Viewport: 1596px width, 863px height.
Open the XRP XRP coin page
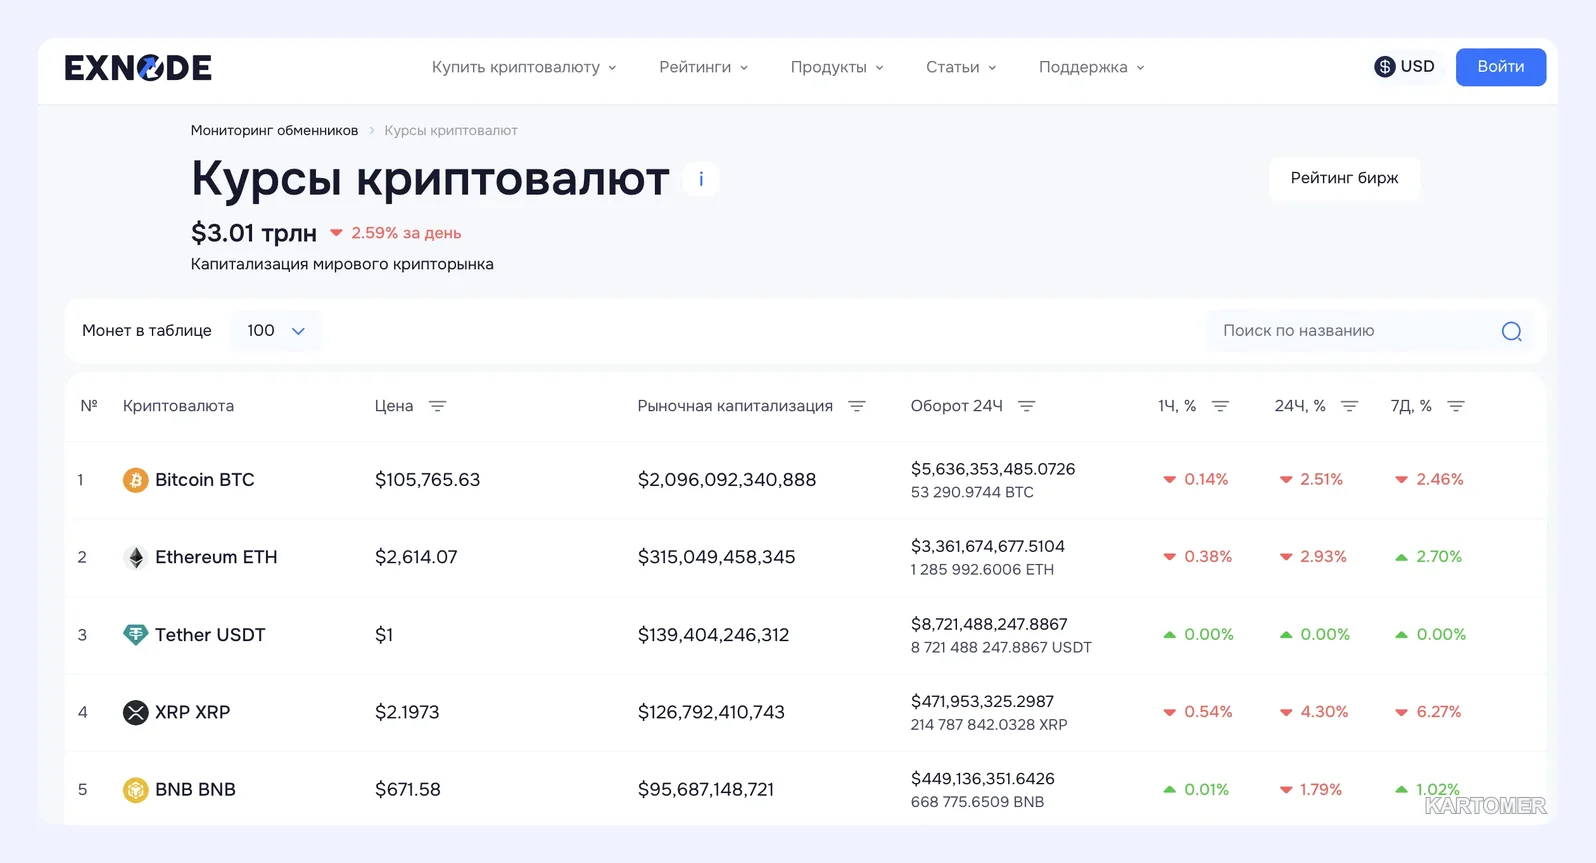pos(193,712)
